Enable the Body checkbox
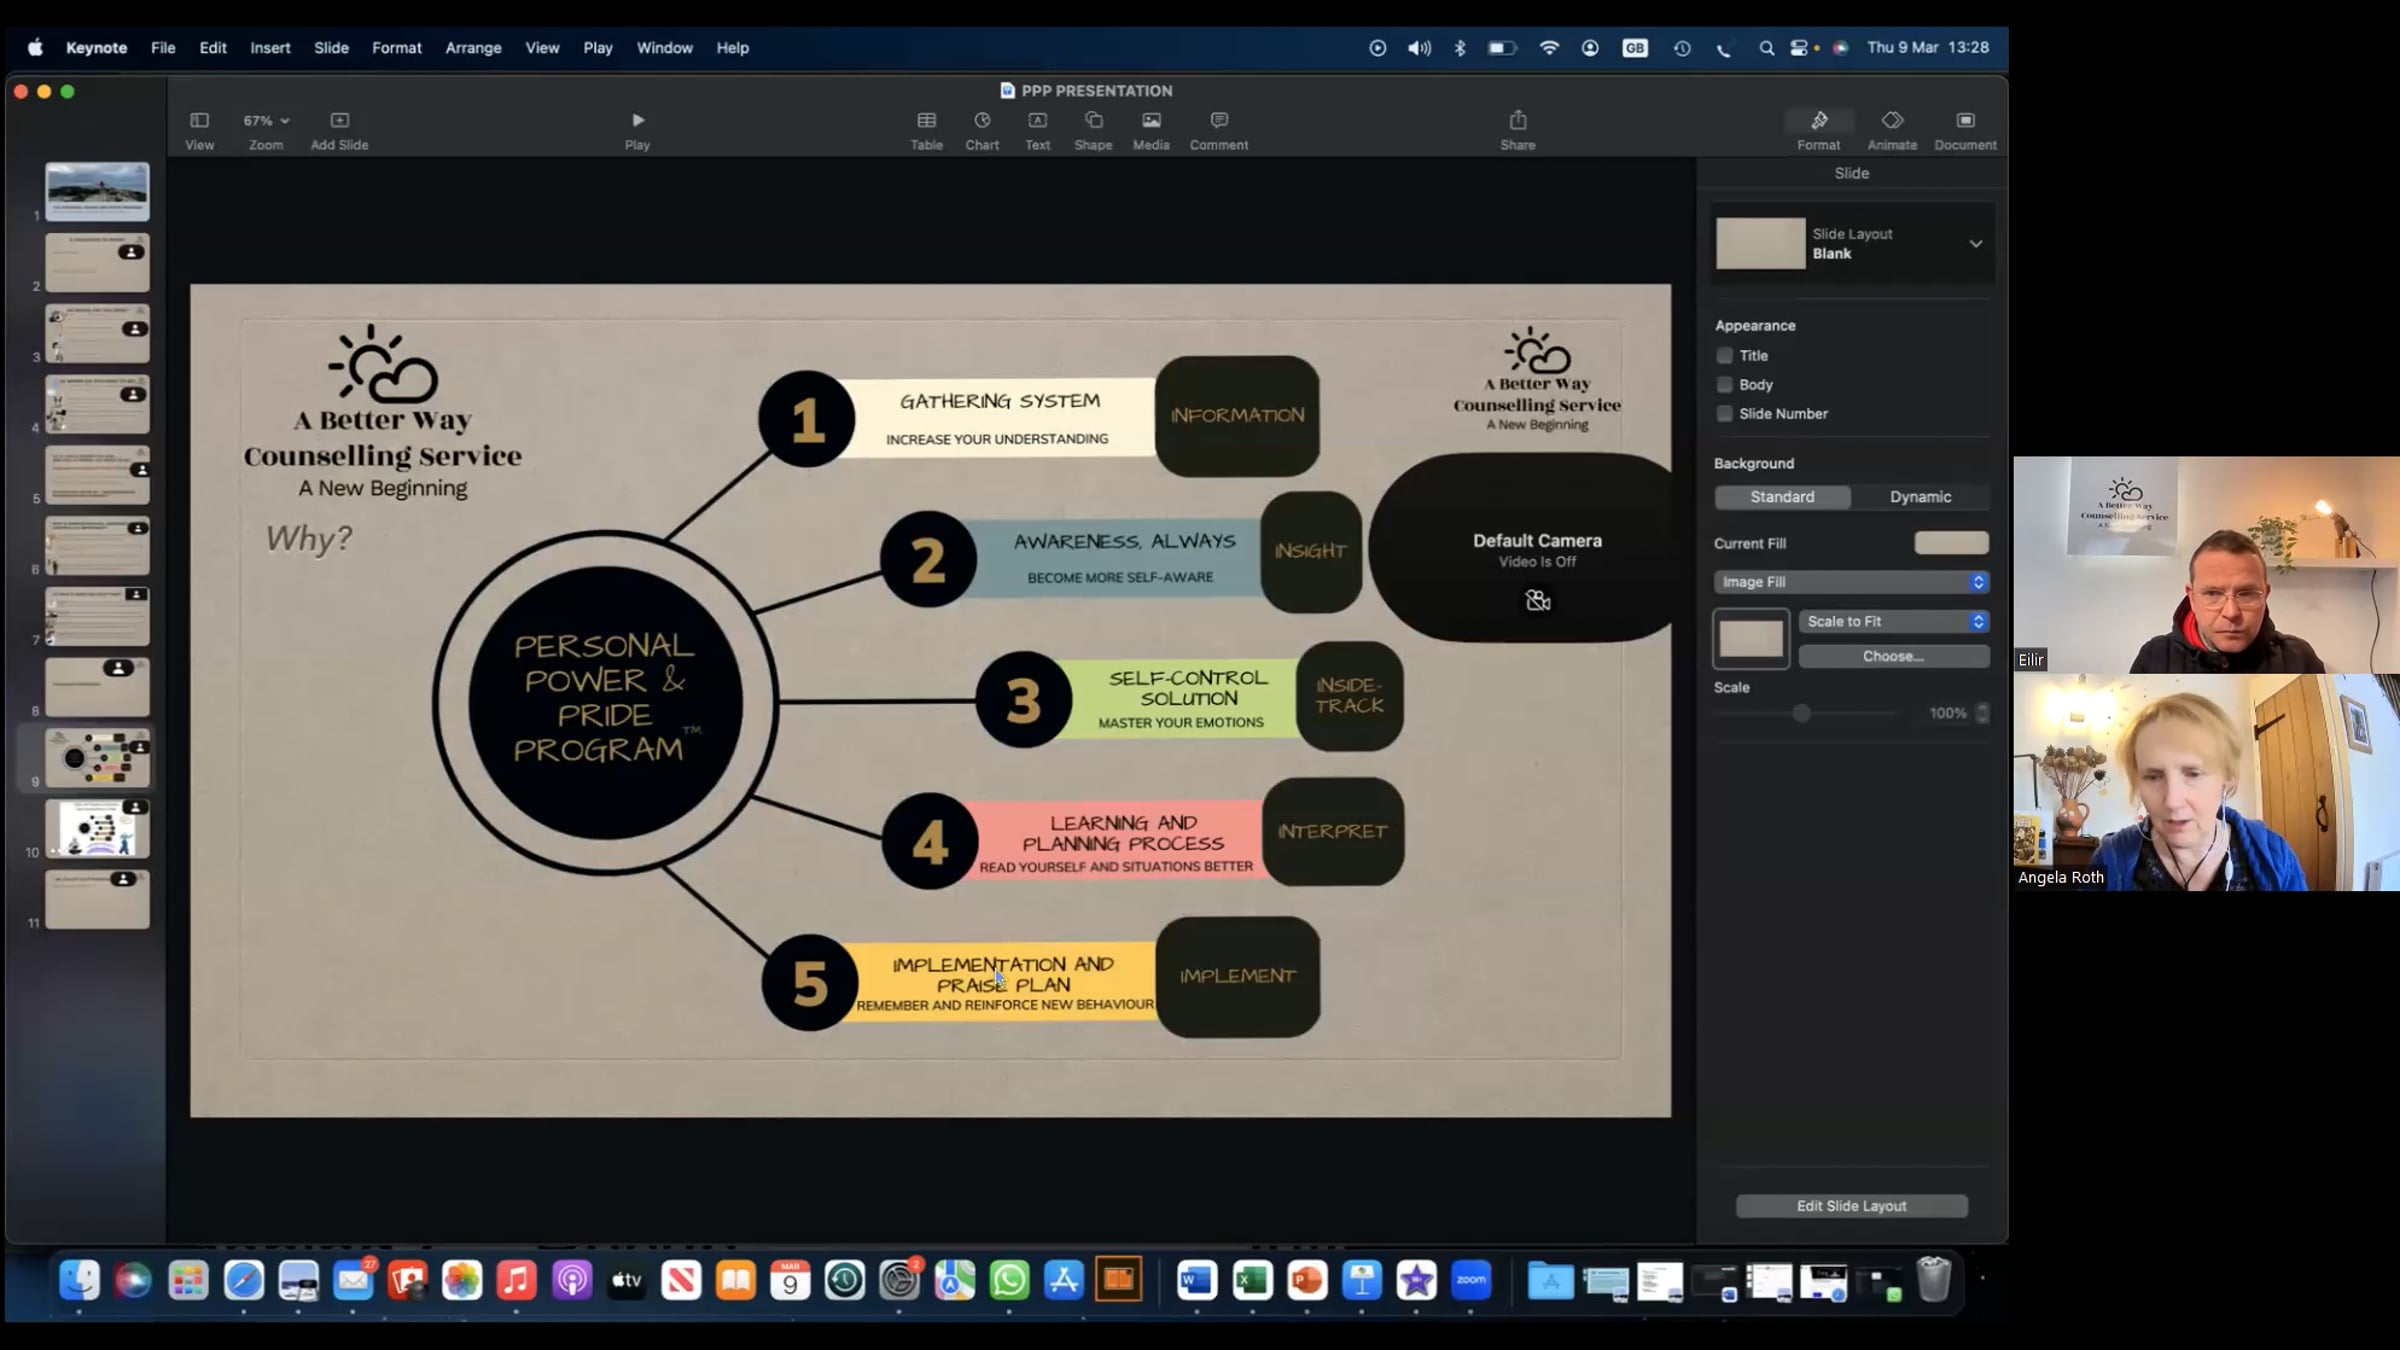The width and height of the screenshot is (2400, 1350). pos(1724,385)
